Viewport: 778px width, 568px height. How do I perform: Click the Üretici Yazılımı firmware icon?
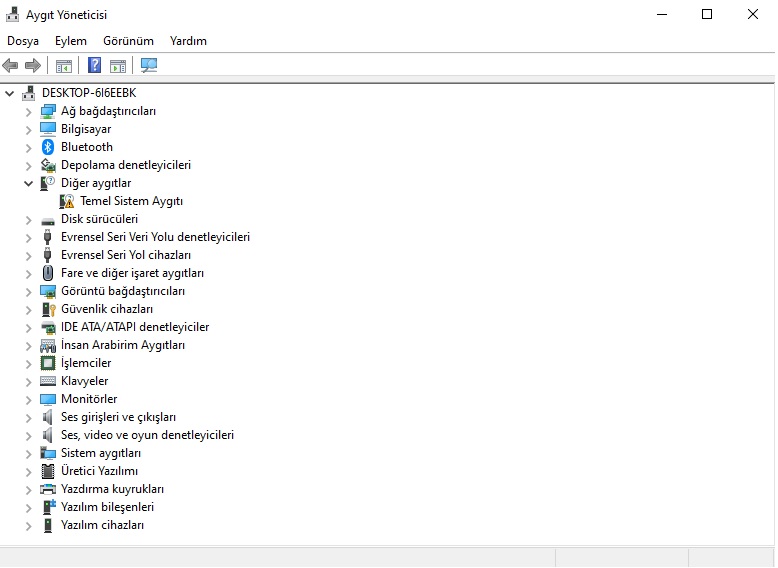point(48,471)
